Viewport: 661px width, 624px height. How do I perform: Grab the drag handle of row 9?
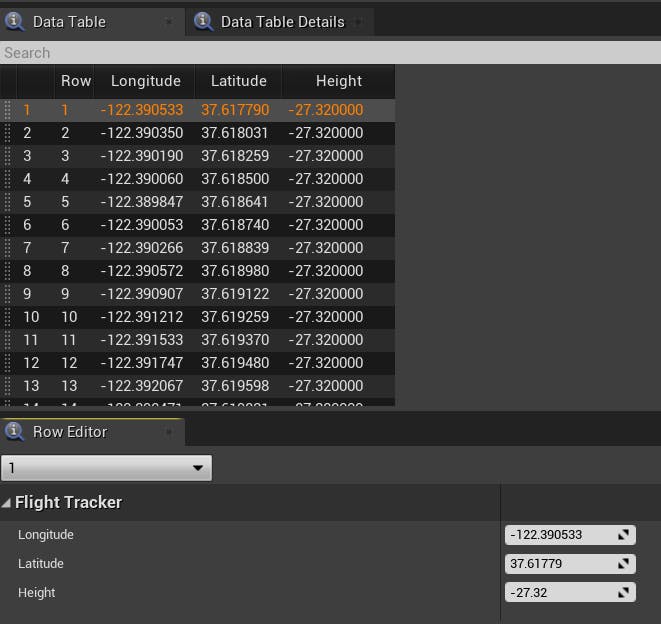(x=7, y=294)
